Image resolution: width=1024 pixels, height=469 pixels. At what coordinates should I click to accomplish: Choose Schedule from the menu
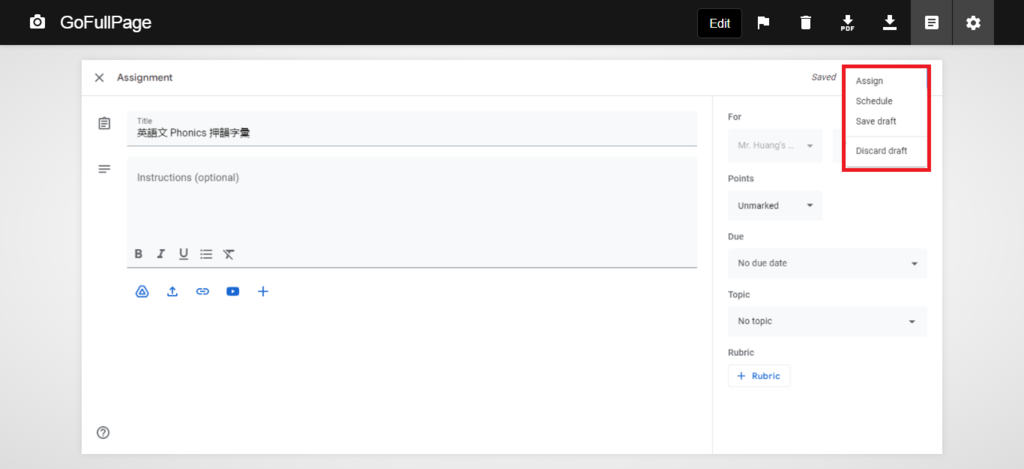click(x=874, y=101)
